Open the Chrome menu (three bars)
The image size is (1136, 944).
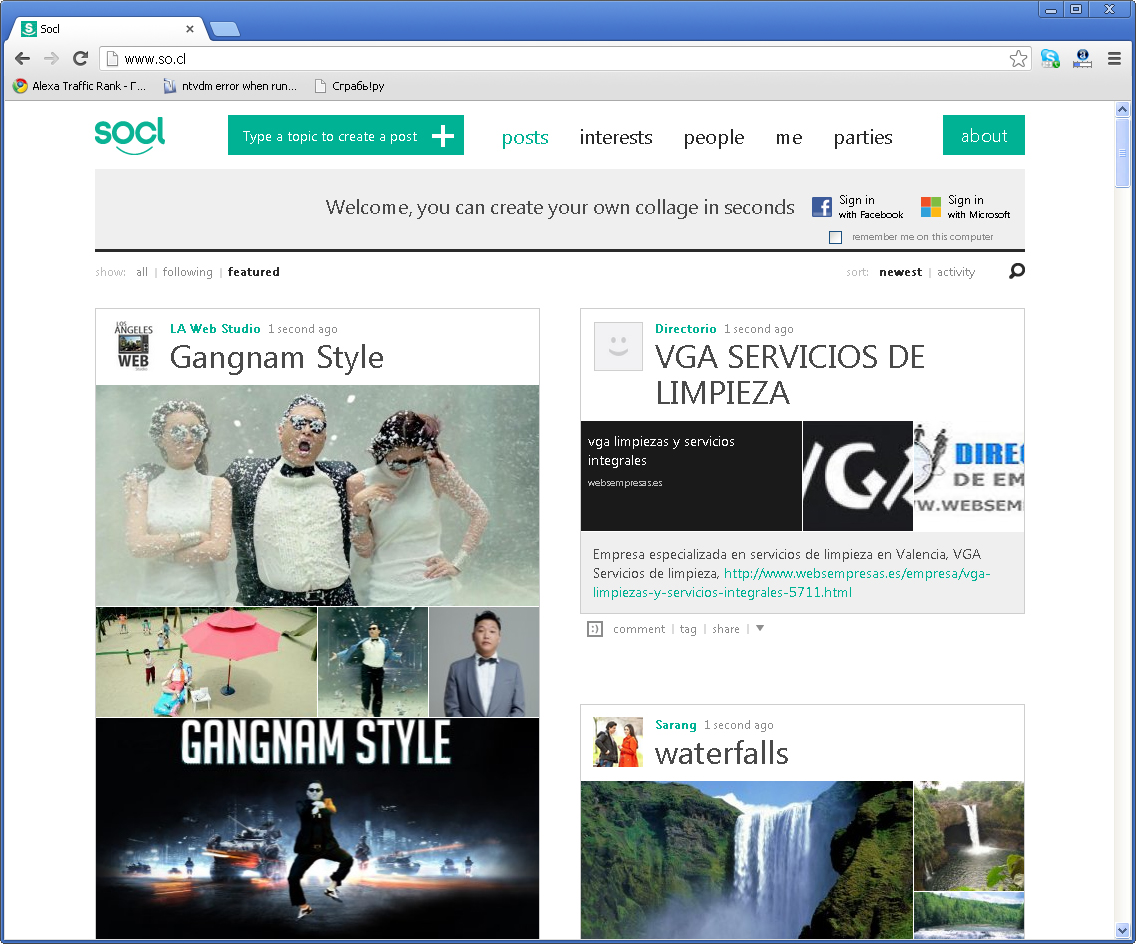[x=1114, y=59]
